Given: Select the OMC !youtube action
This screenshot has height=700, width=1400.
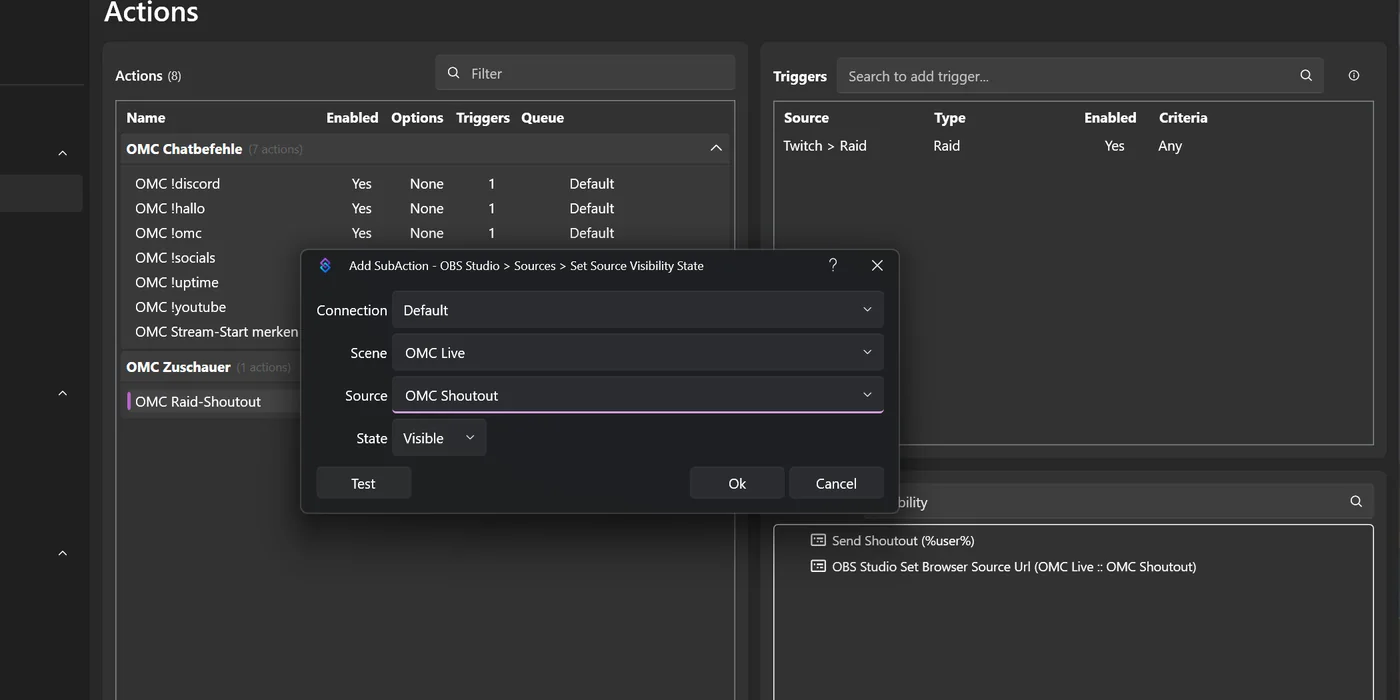Looking at the screenshot, I should point(180,307).
